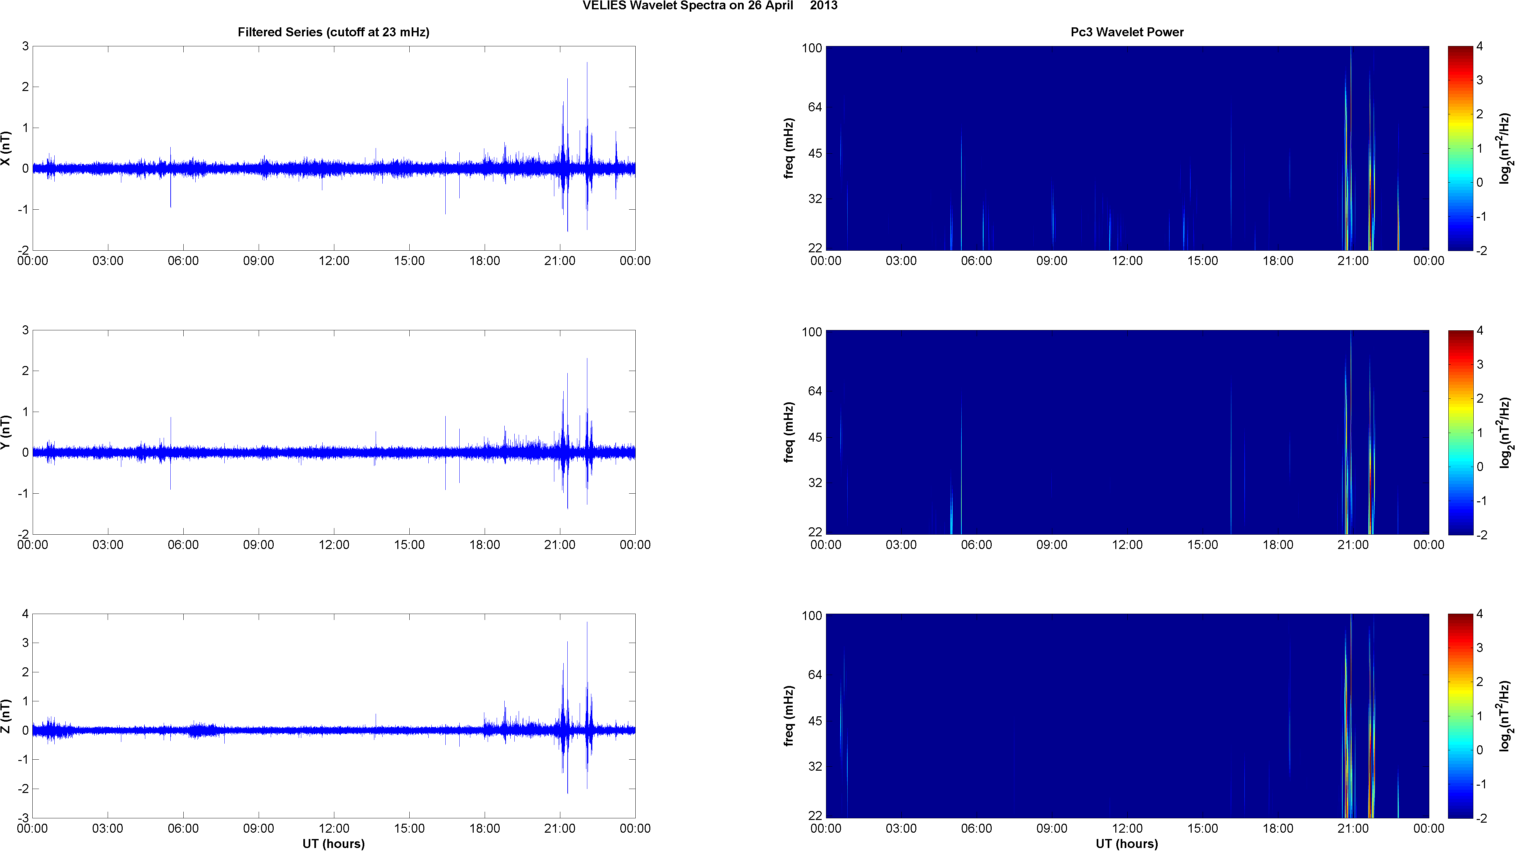Click the '45' frequency tick on the Z wavelet panel
Image resolution: width=1515 pixels, height=851 pixels.
815,721
